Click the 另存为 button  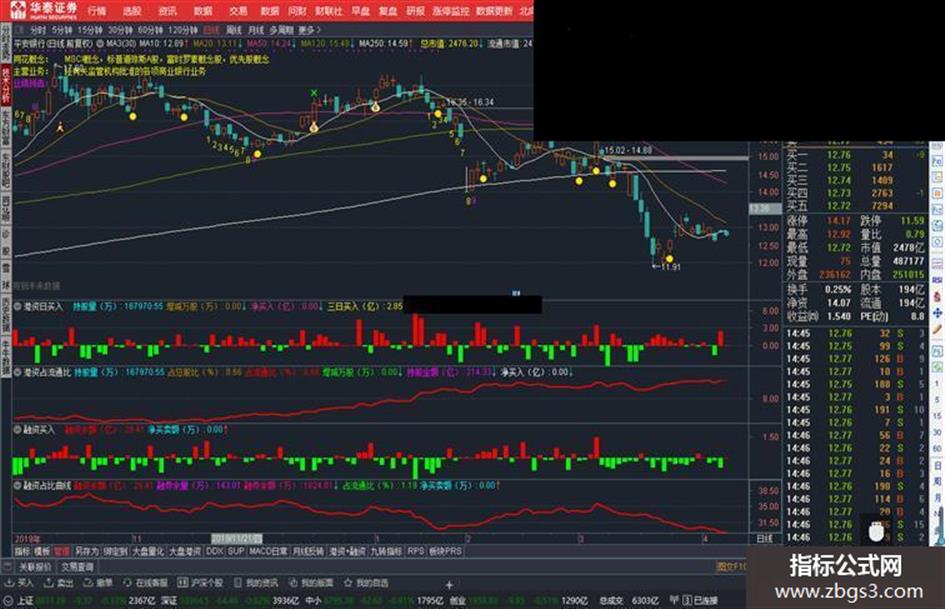click(x=87, y=551)
